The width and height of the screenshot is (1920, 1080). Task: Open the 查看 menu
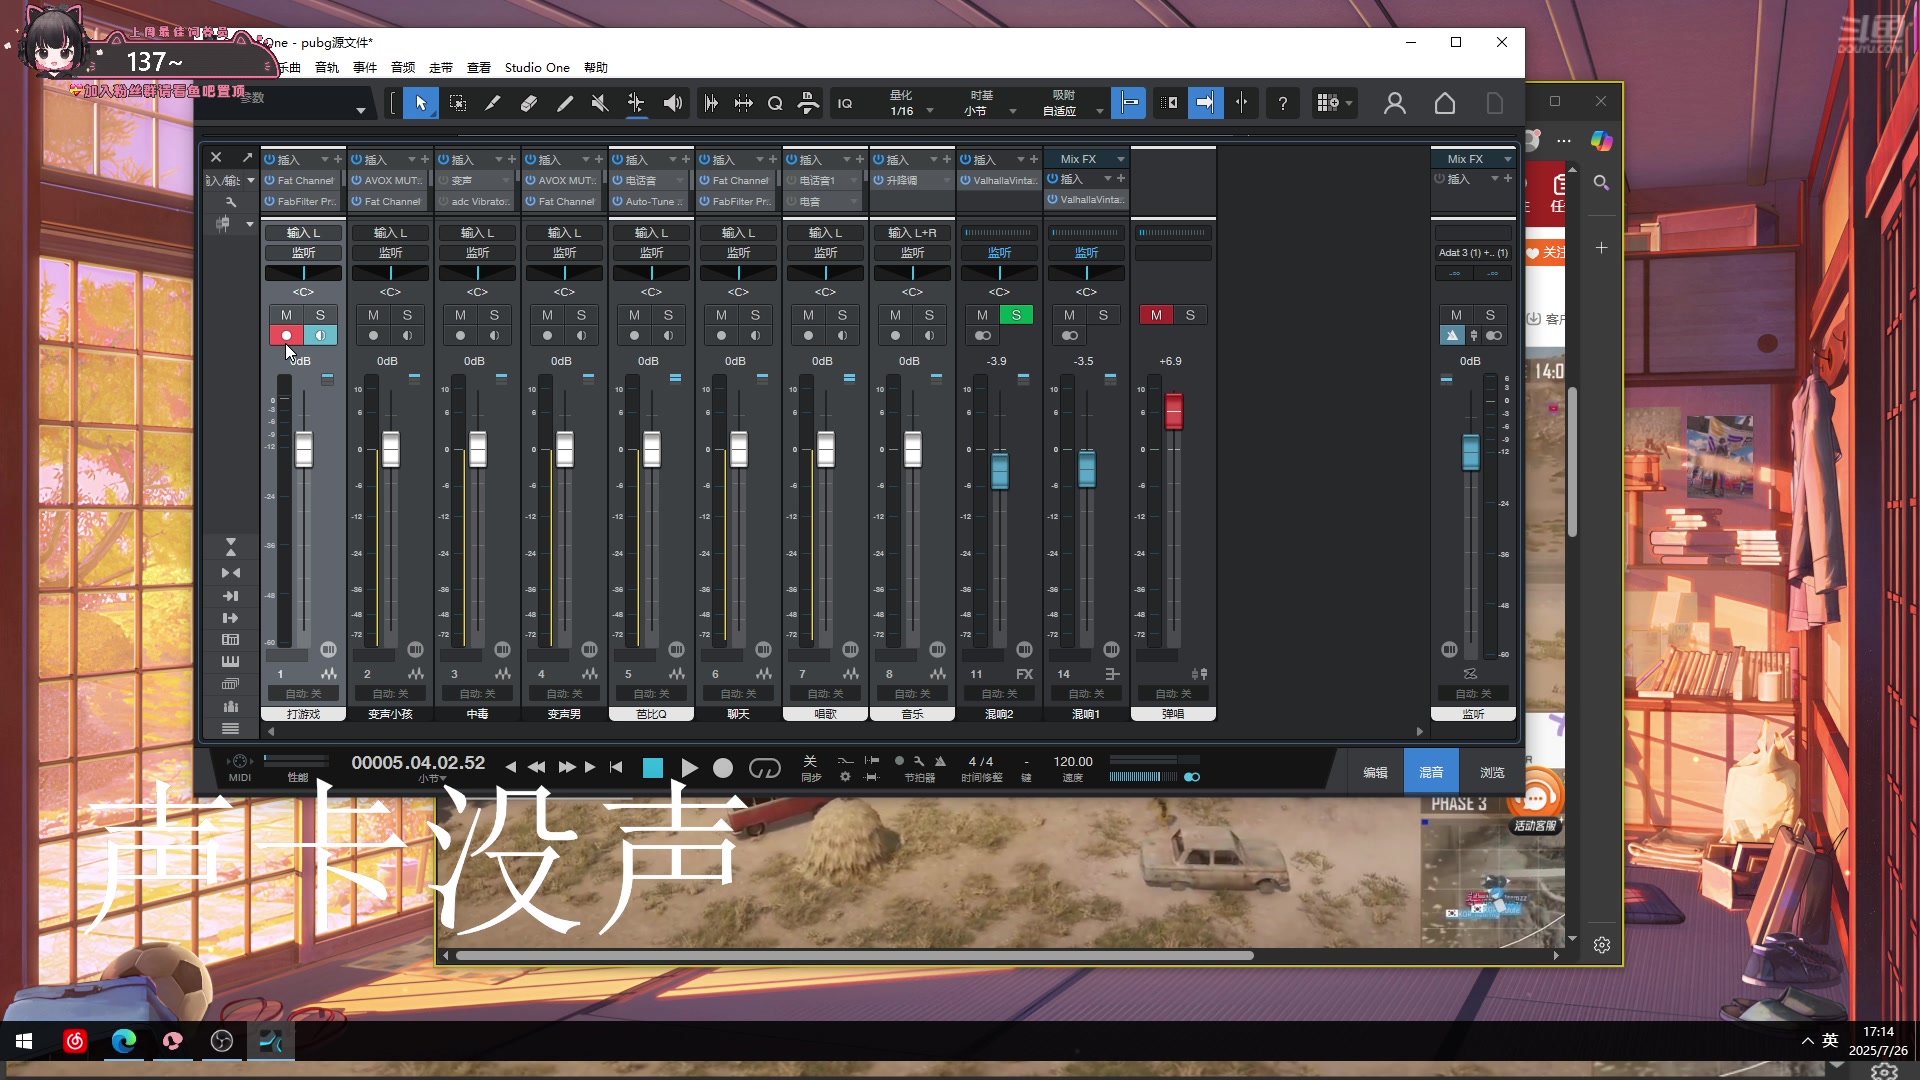click(x=479, y=67)
